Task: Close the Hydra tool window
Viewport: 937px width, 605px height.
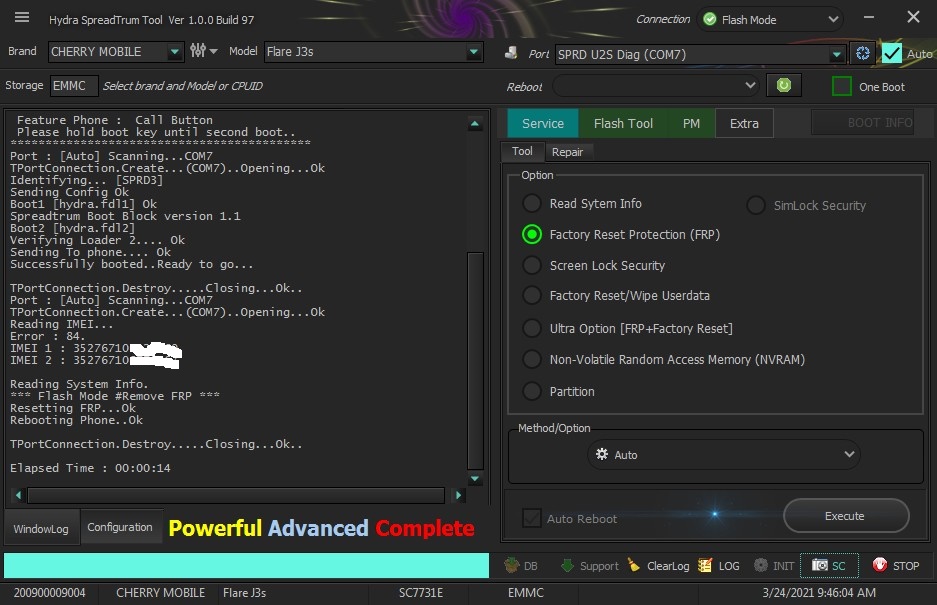Action: [913, 17]
